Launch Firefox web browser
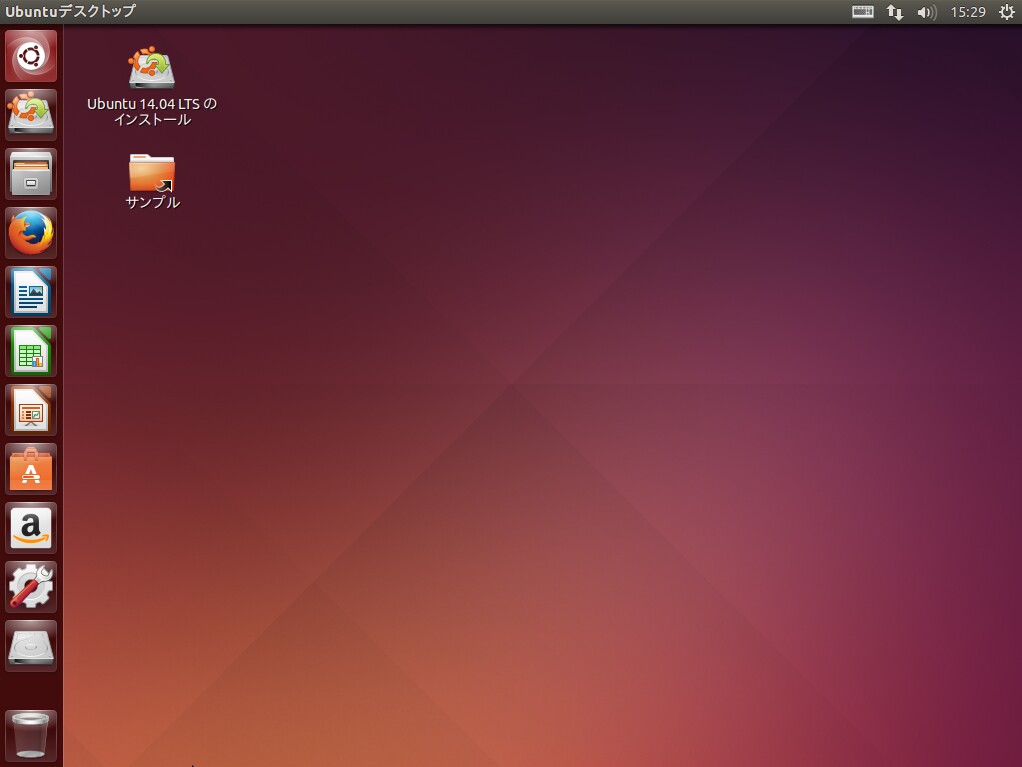Viewport: 1022px width, 767px height. tap(31, 233)
